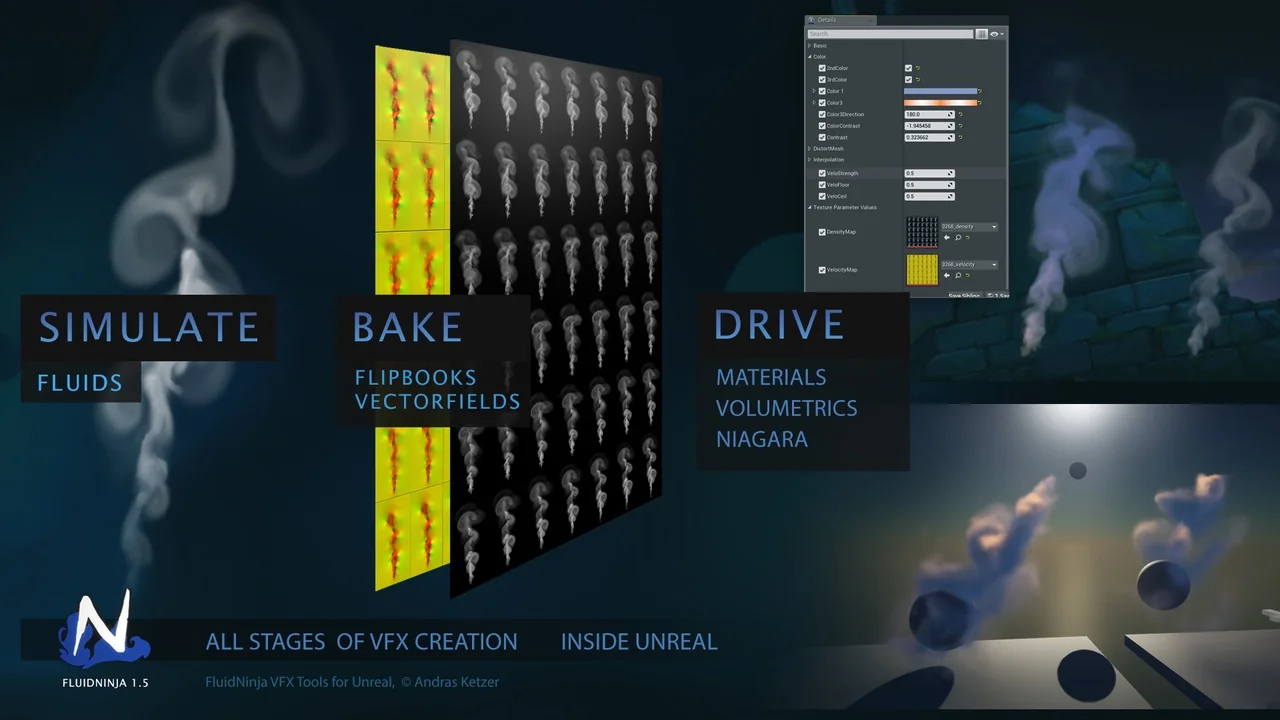The height and width of the screenshot is (720, 1280).
Task: Reset Color3Direction to default using arrow
Action: pyautogui.click(x=960, y=115)
